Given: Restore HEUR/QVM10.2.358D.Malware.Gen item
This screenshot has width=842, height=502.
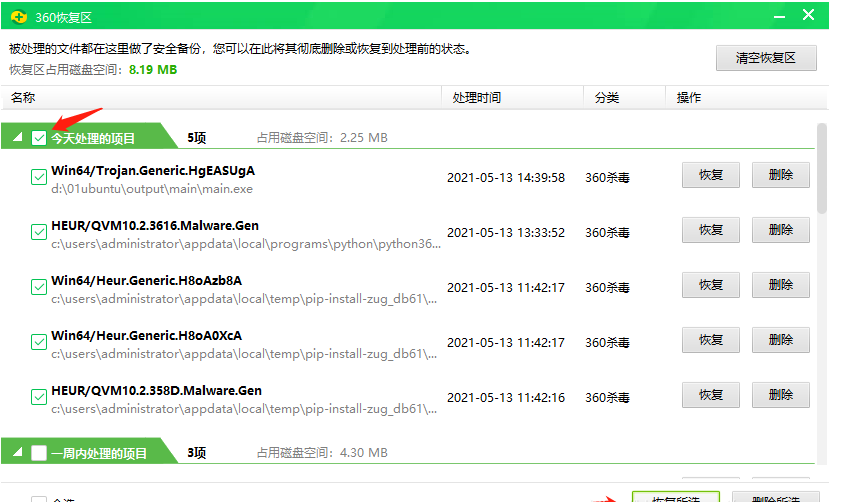Looking at the screenshot, I should click(x=711, y=395).
